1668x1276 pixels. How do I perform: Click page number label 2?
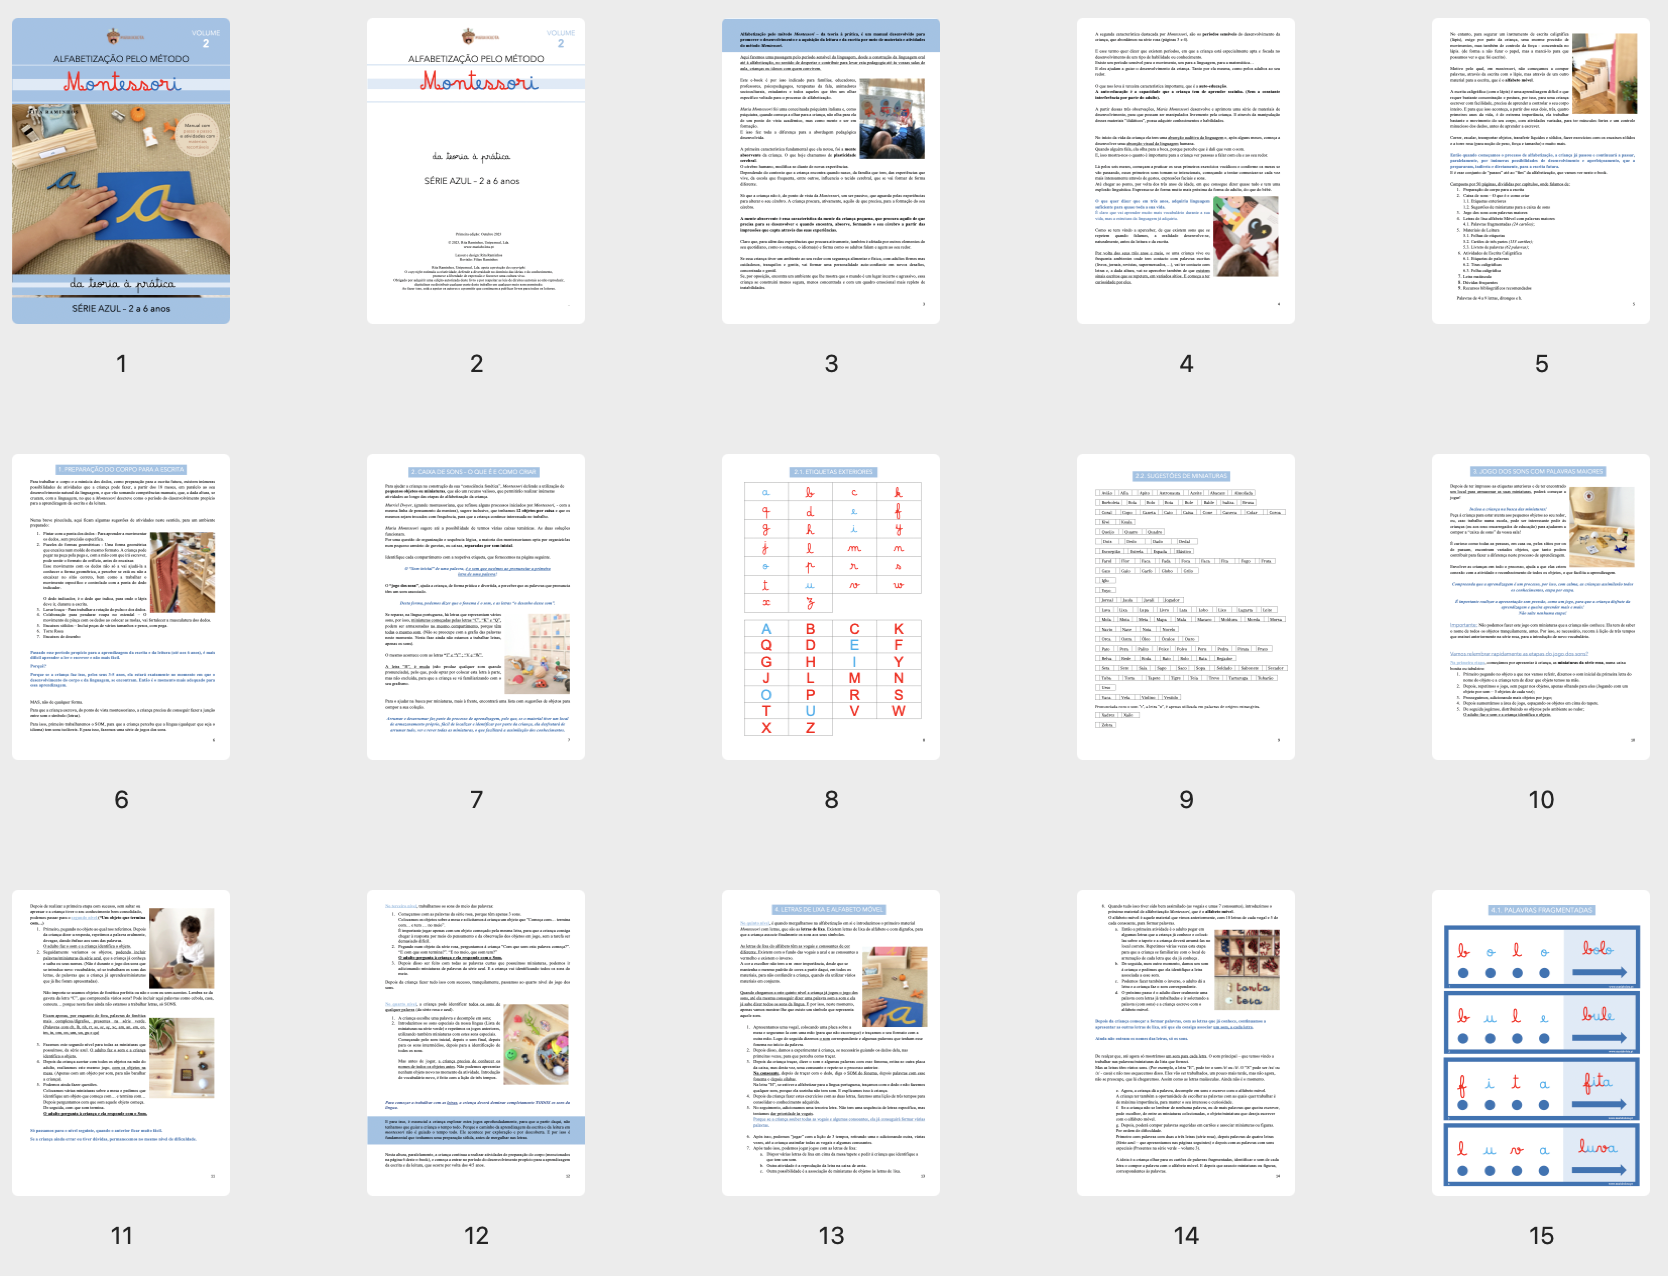click(476, 364)
